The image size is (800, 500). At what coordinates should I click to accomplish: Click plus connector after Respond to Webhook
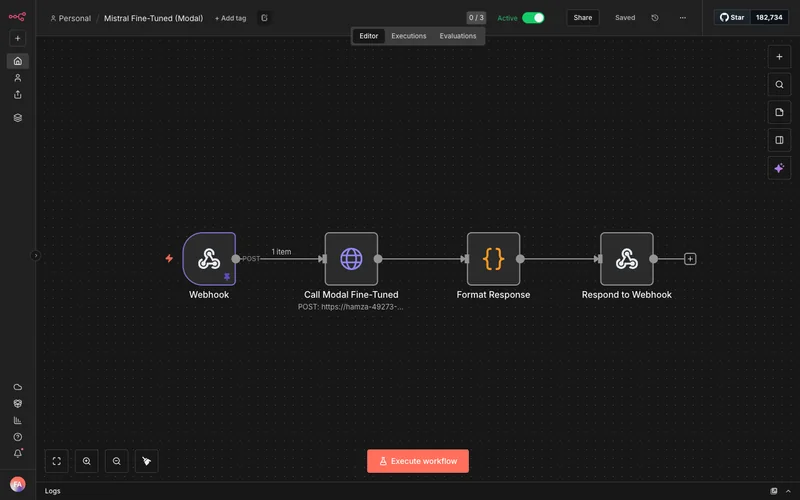(690, 259)
